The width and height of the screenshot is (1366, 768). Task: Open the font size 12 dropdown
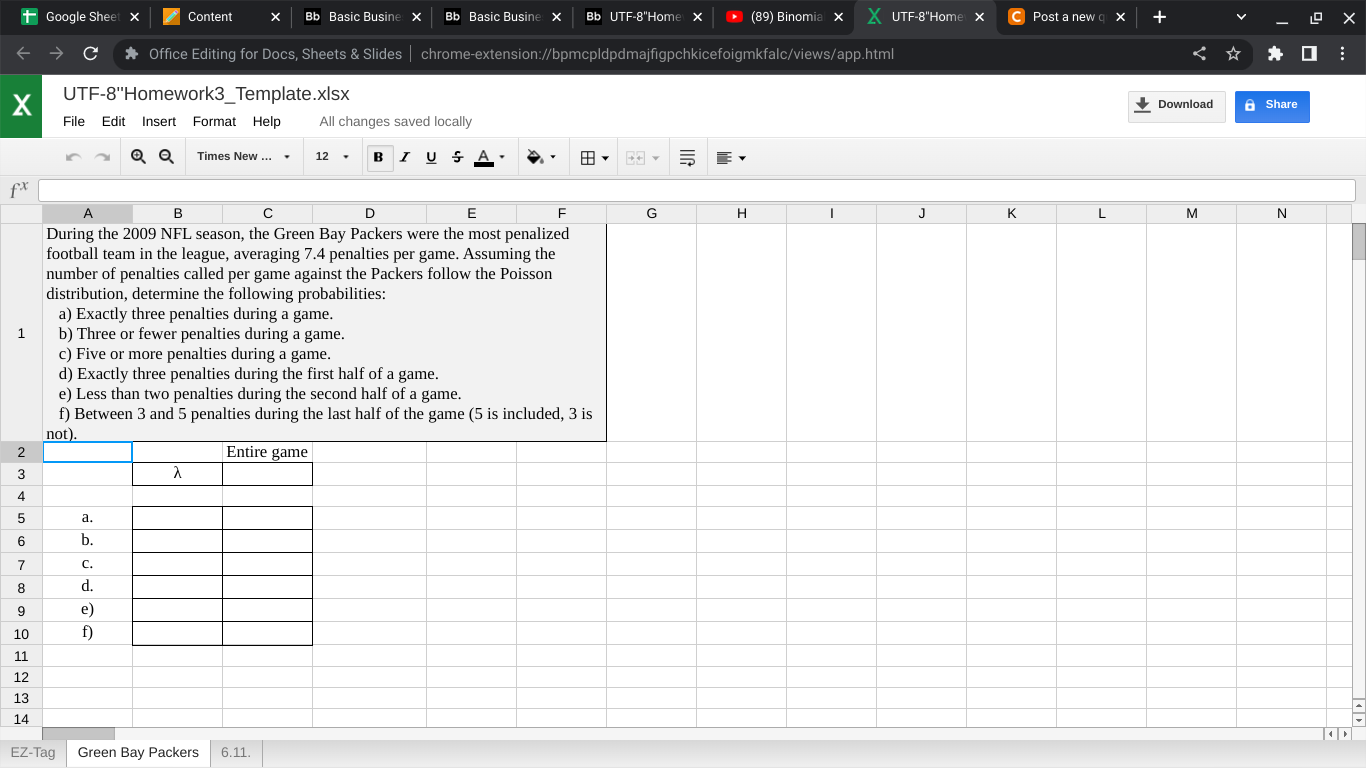point(332,157)
